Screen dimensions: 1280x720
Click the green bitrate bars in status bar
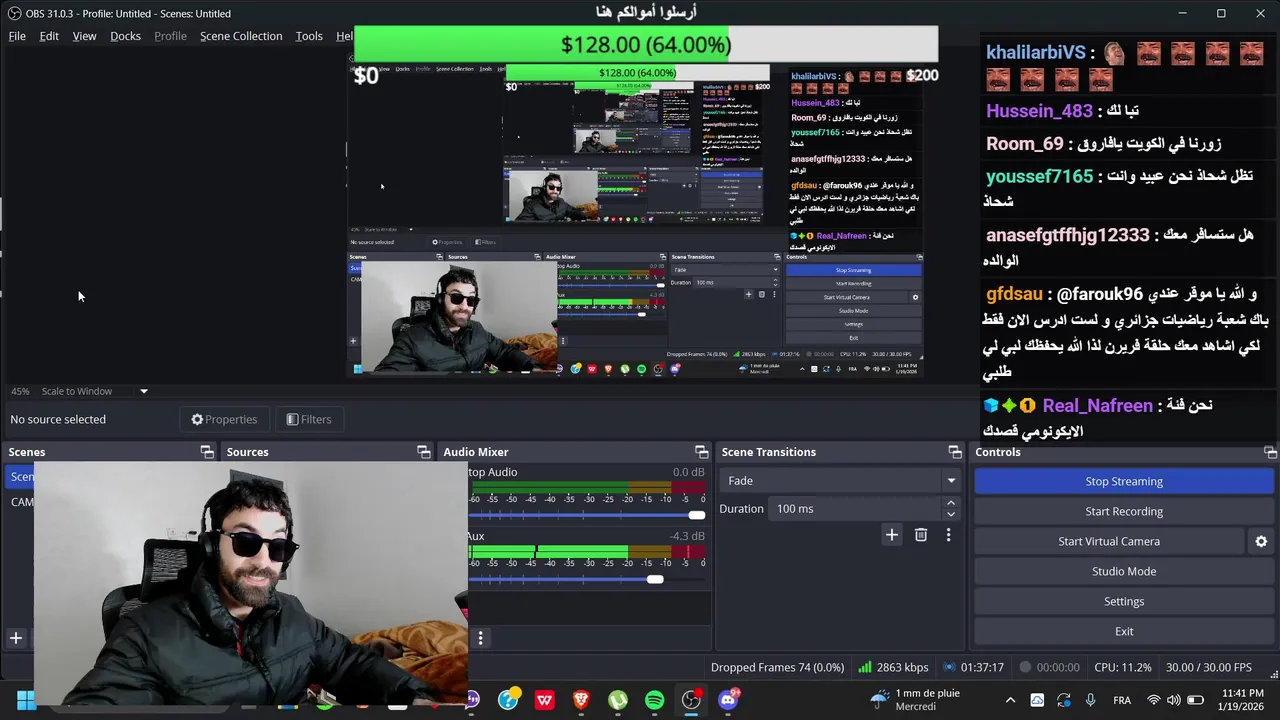pyautogui.click(x=864, y=667)
